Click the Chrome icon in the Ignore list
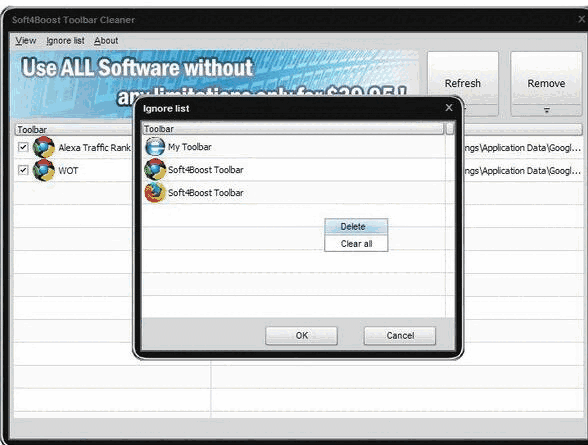The image size is (588, 445). [155, 169]
